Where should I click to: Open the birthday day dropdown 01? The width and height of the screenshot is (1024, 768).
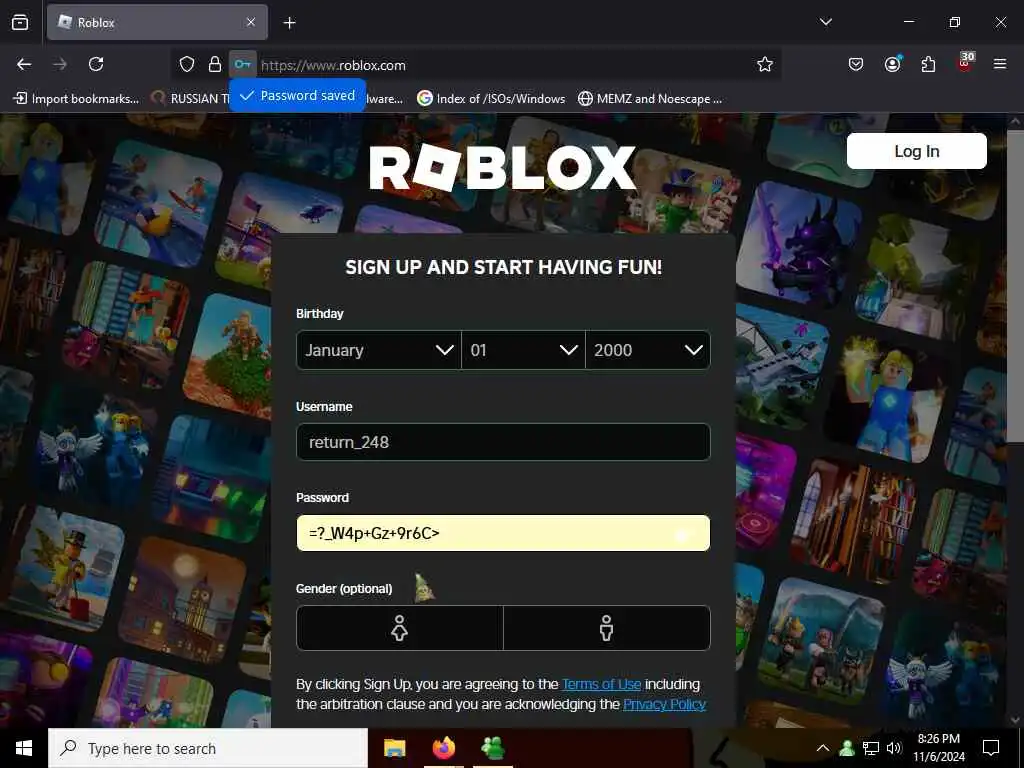[523, 350]
